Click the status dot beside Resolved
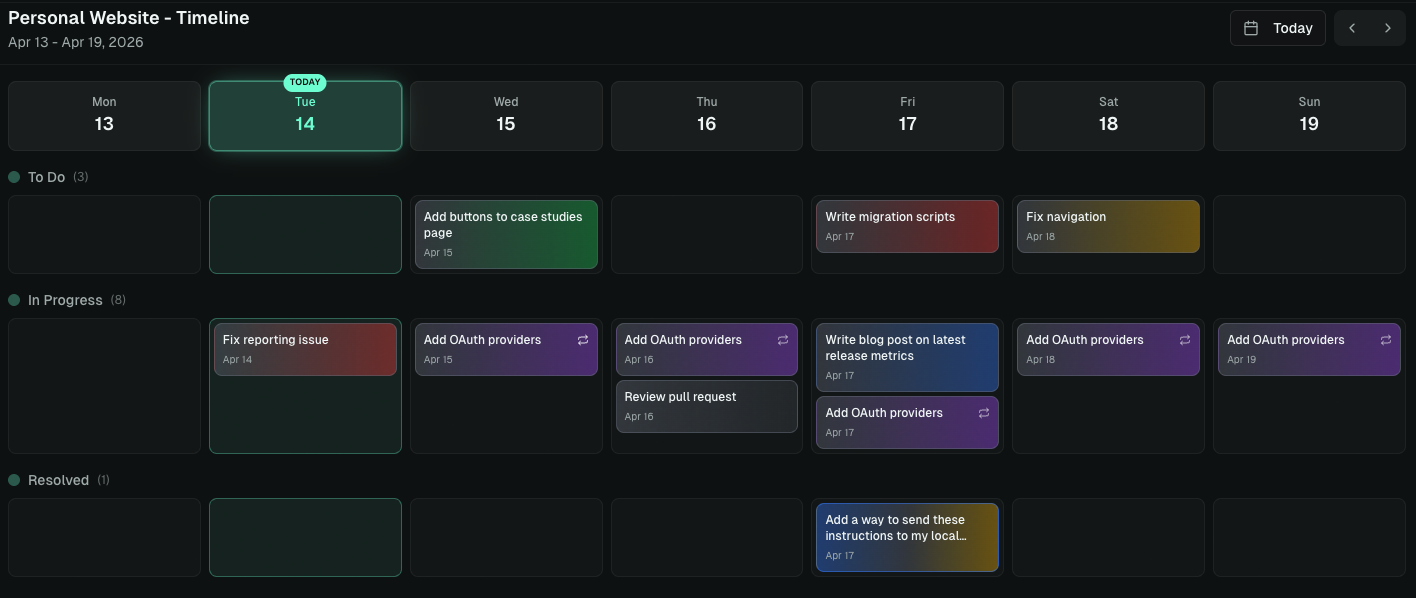 (x=14, y=479)
